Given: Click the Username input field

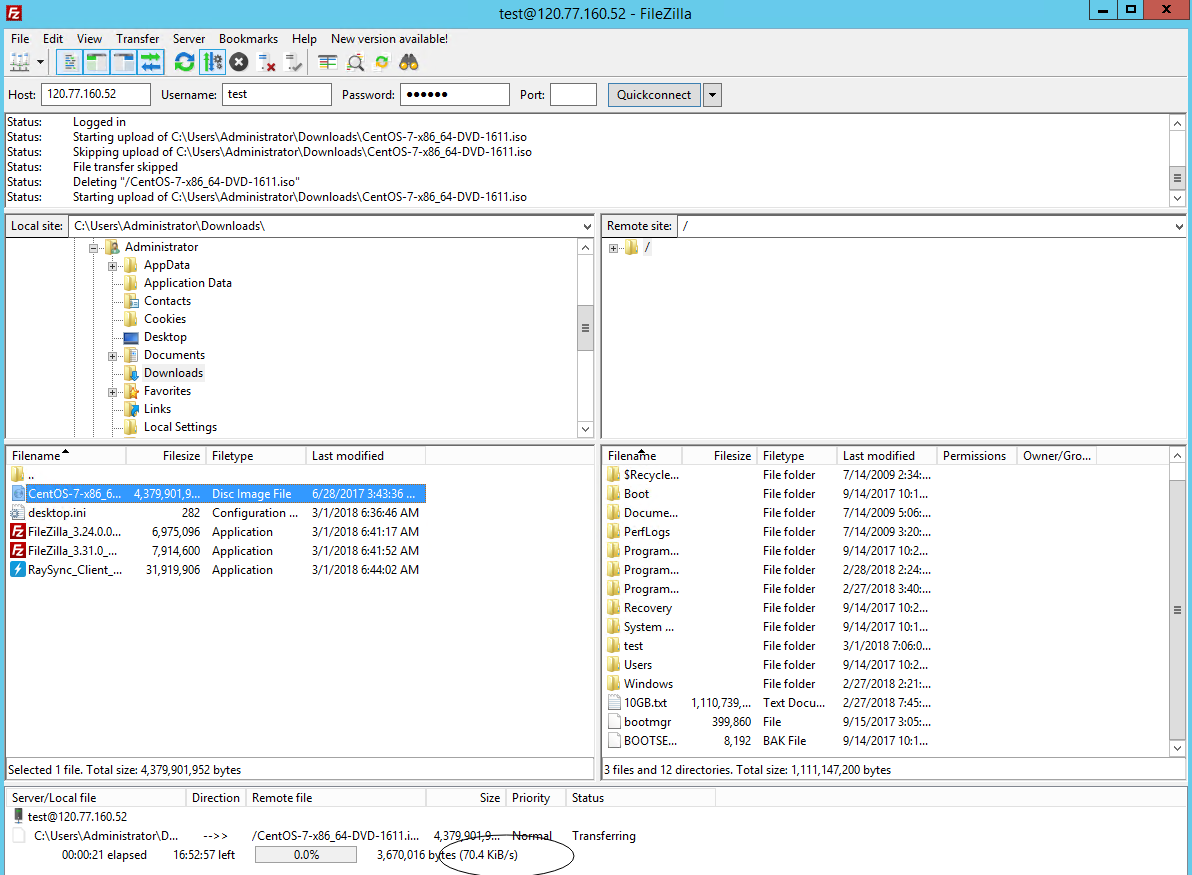Looking at the screenshot, I should pos(277,94).
